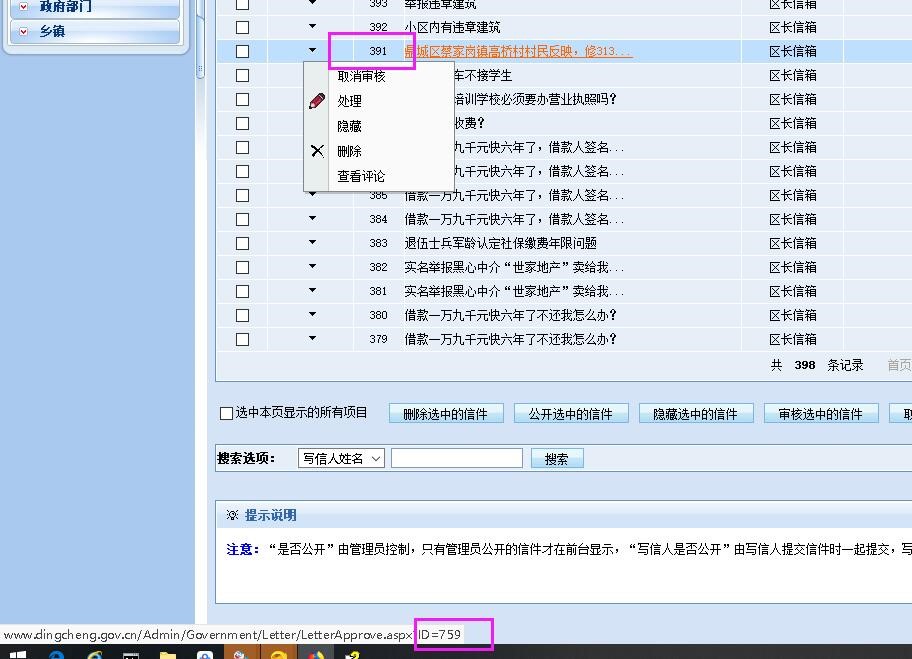
Task: Open the orange letter title link in row 391
Action: click(518, 51)
